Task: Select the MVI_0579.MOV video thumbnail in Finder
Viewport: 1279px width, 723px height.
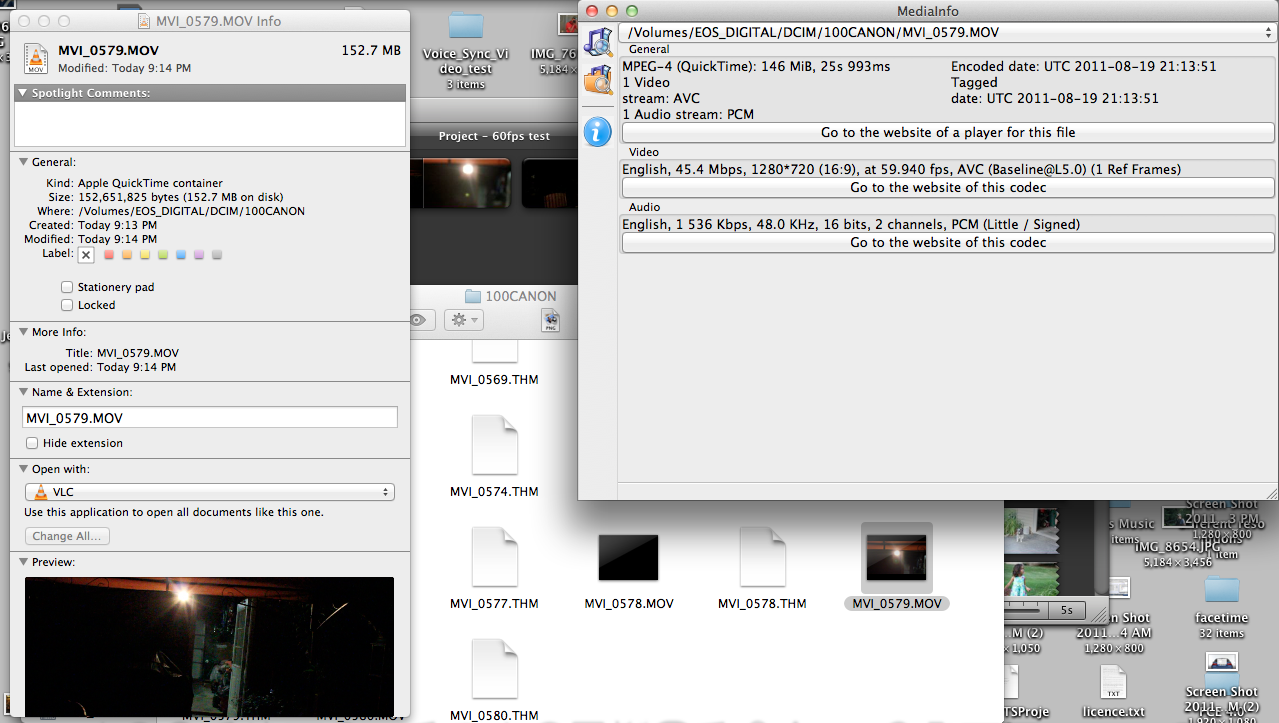Action: tap(896, 558)
